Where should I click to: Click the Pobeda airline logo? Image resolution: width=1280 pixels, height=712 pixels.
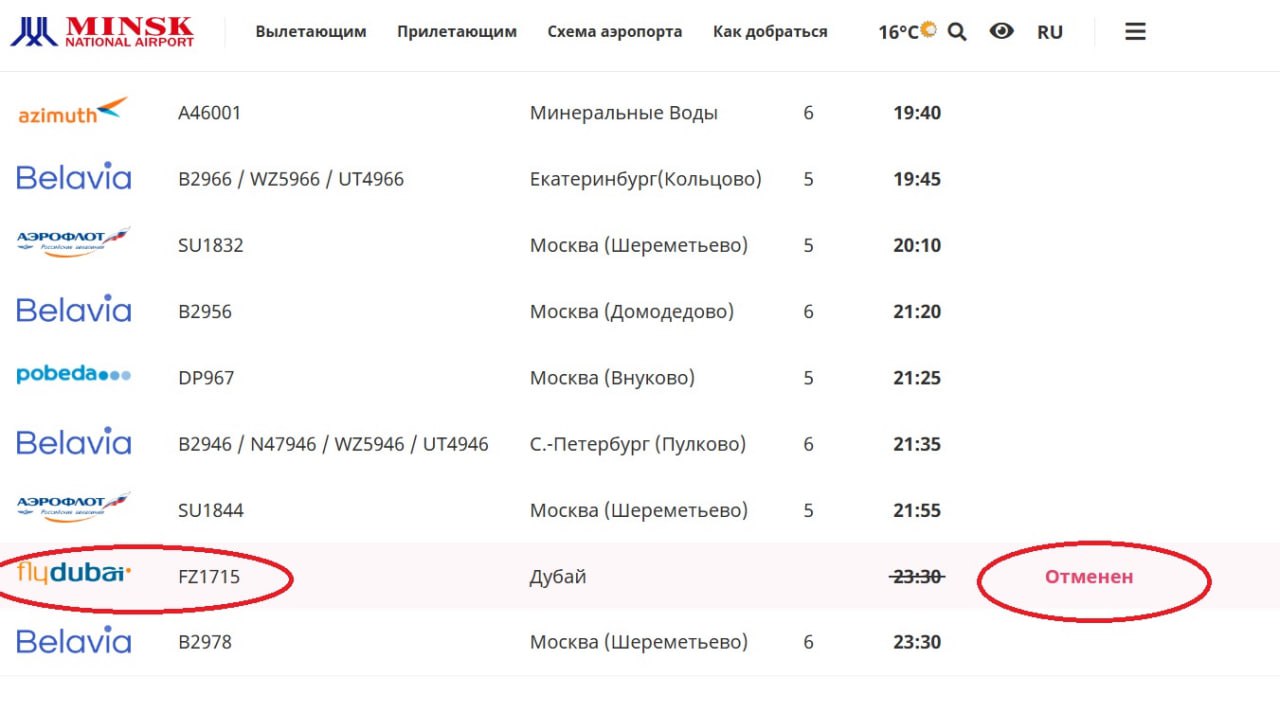point(73,376)
